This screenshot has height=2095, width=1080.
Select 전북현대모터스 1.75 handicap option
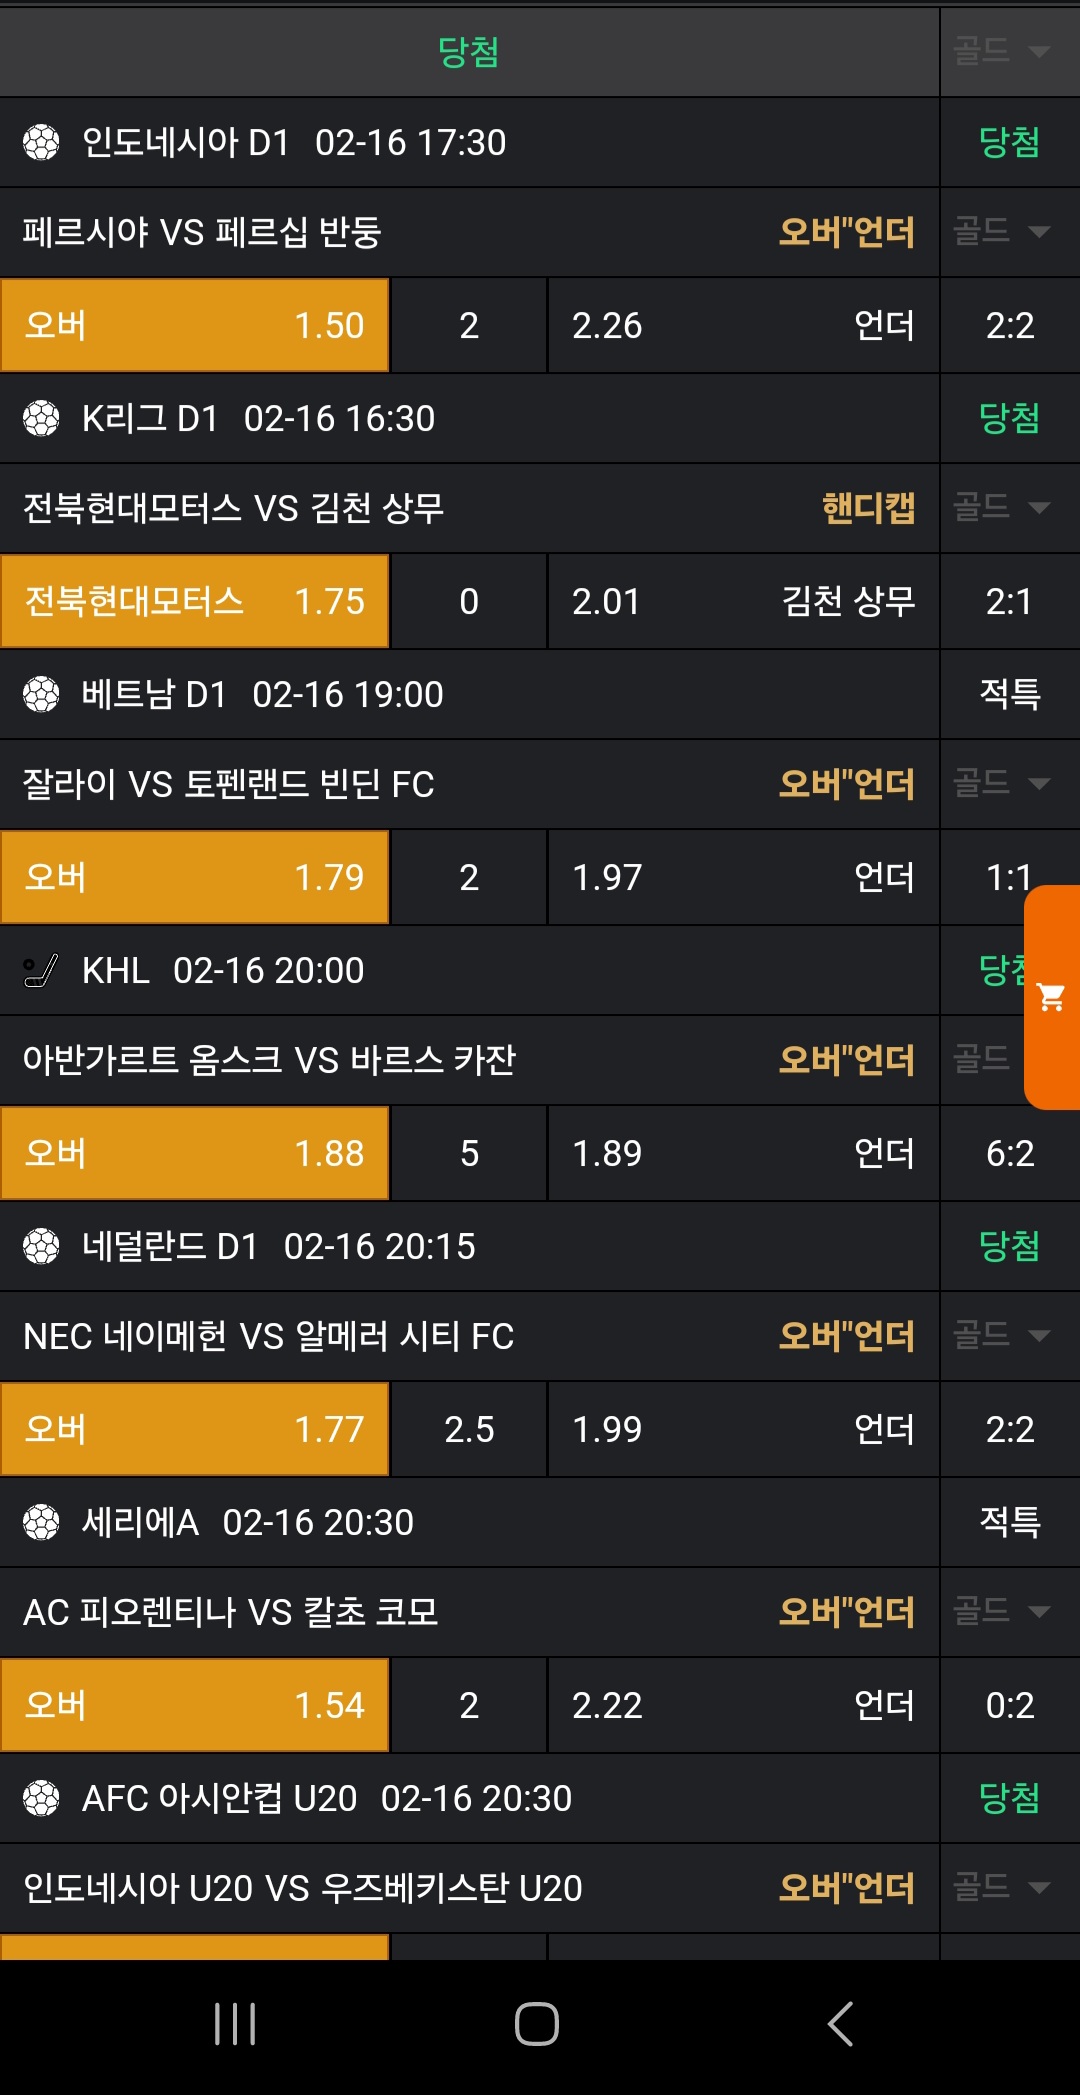tap(195, 602)
